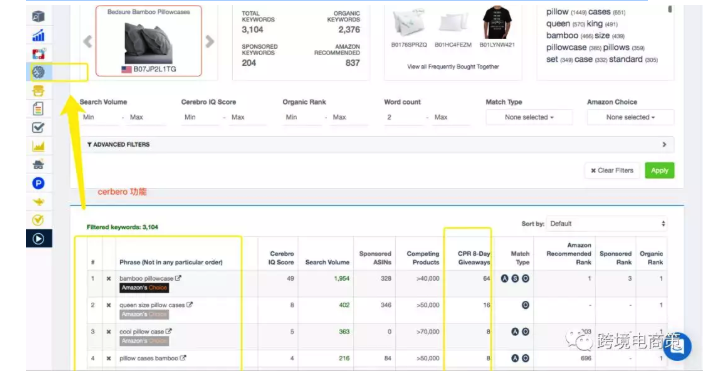The image size is (715, 378).
Task: Open the external link beside bamboo pillowcase
Action: pos(178,278)
